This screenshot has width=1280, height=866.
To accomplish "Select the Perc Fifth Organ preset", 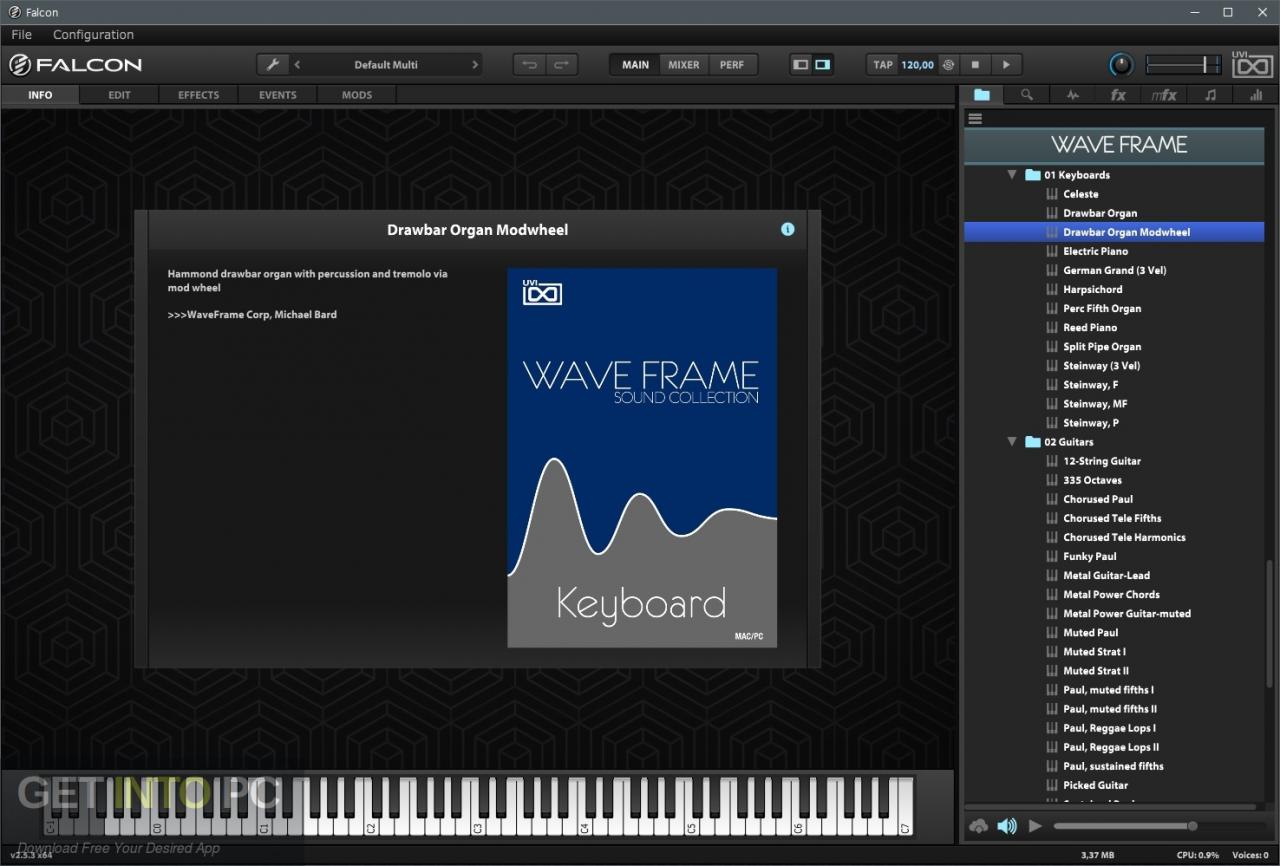I will (1102, 308).
